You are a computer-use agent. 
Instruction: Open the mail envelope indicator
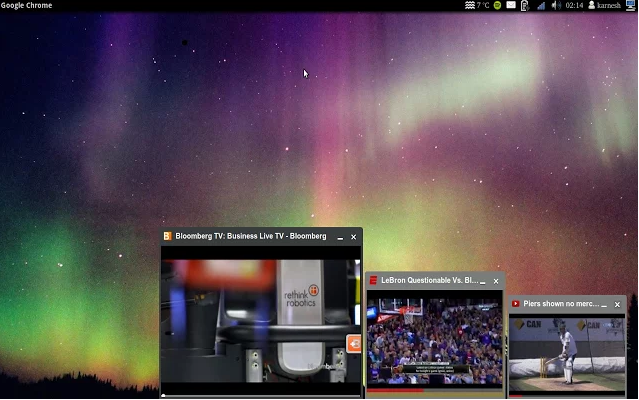click(511, 5)
